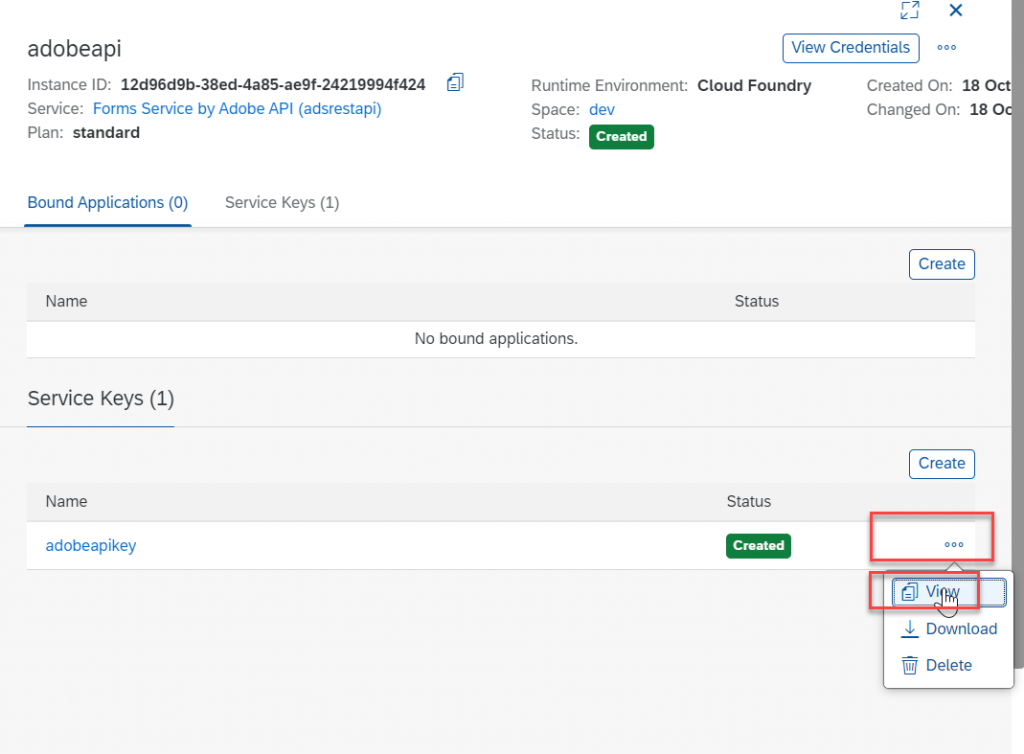The height and width of the screenshot is (754, 1024).
Task: Open the dev space link
Action: (601, 110)
